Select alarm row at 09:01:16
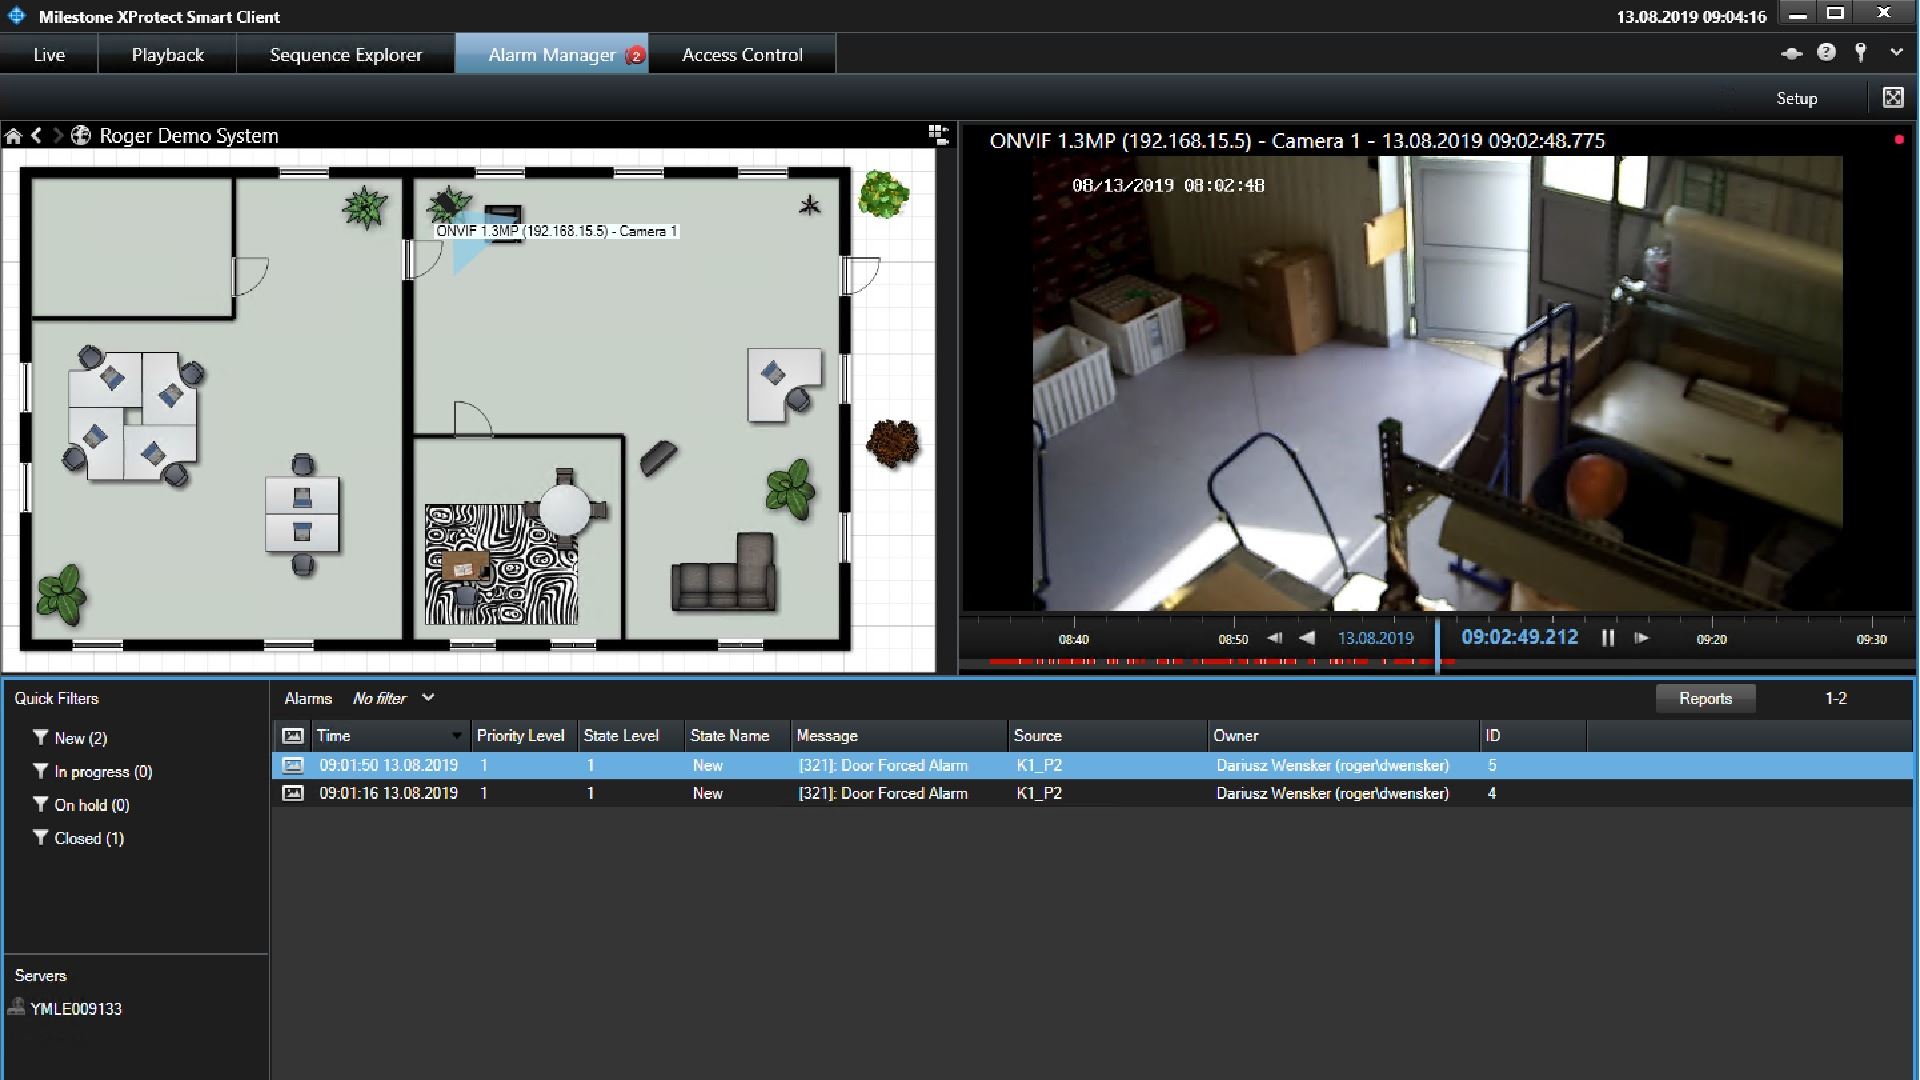 pos(1092,793)
